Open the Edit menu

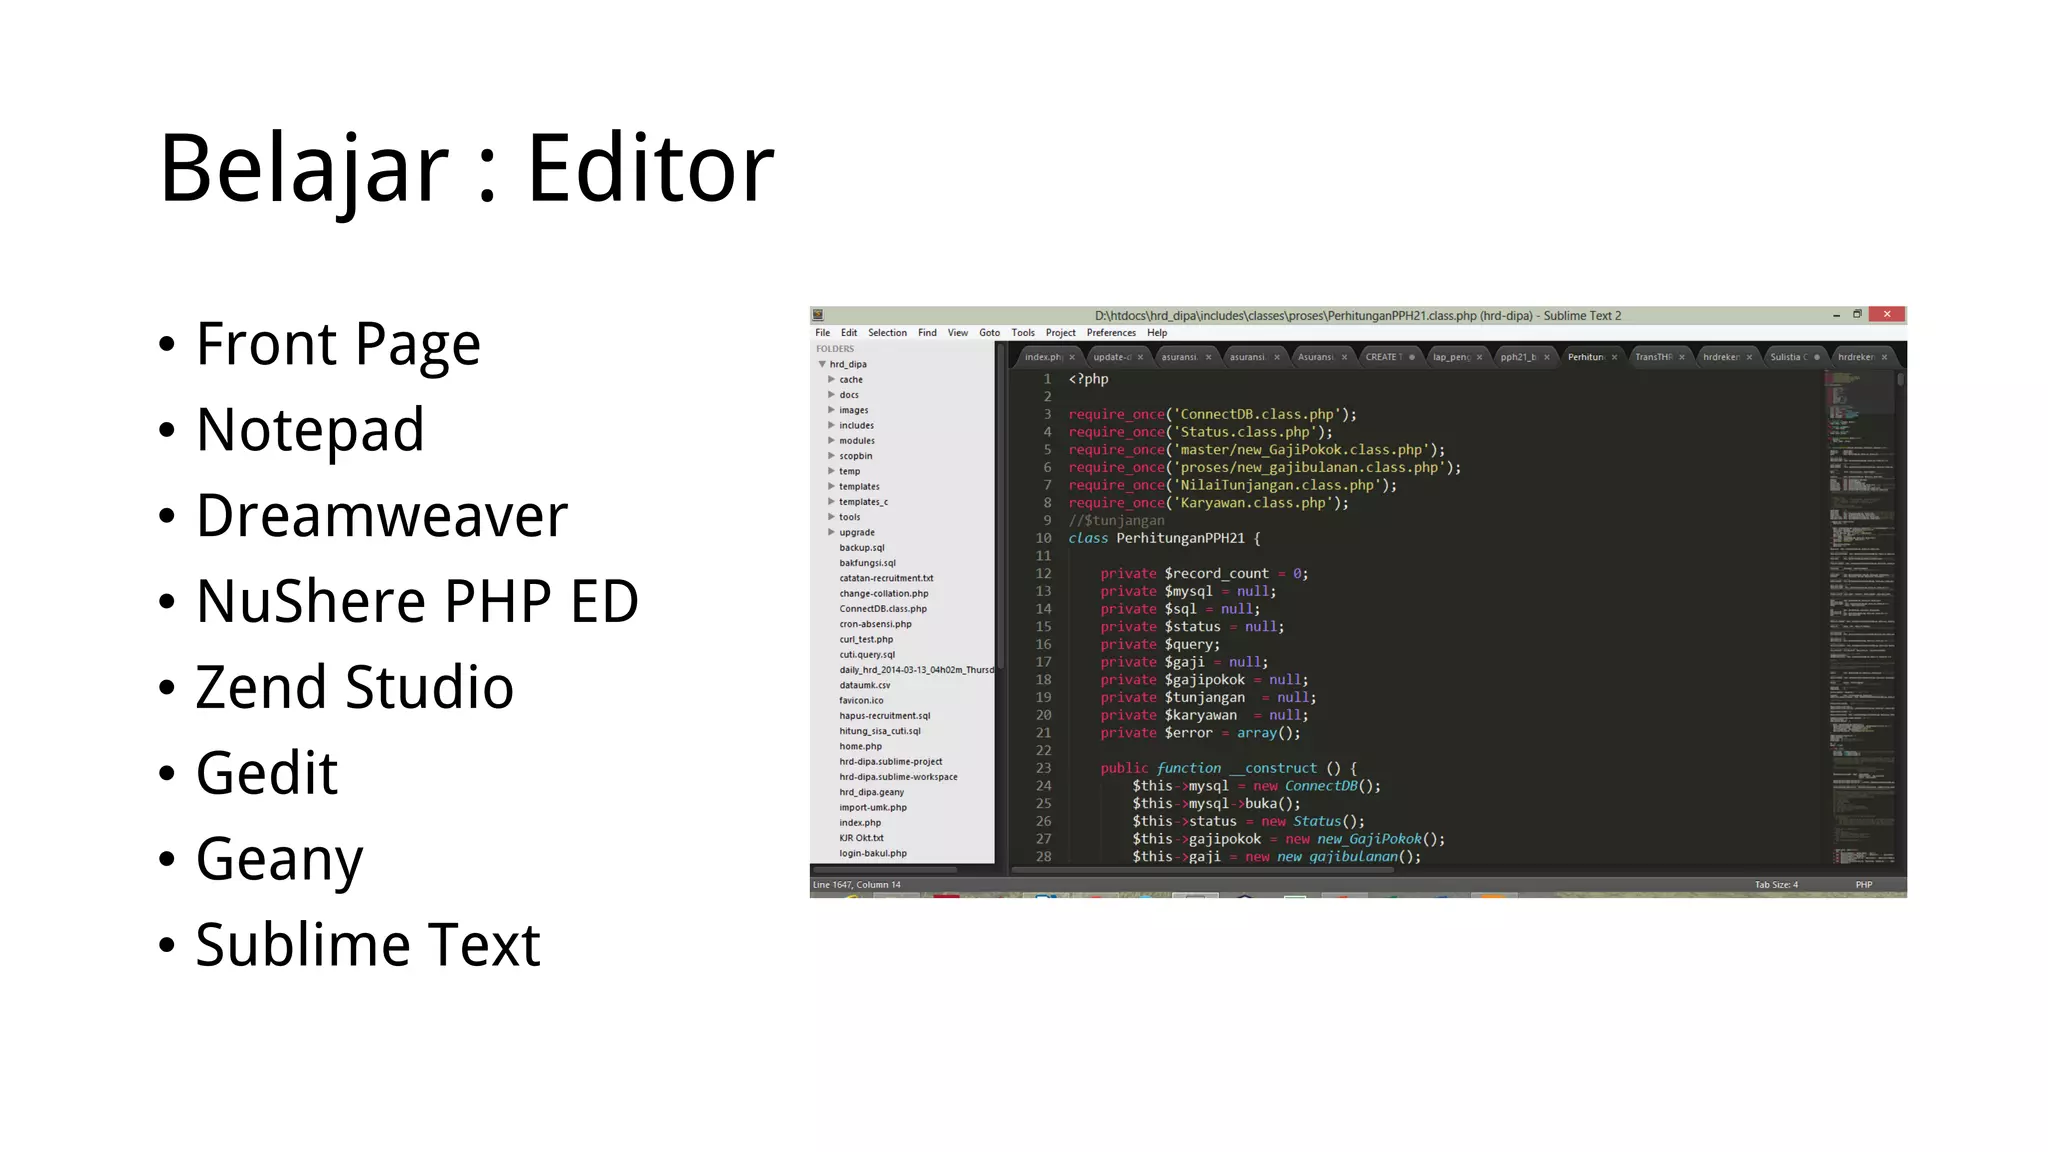849,333
